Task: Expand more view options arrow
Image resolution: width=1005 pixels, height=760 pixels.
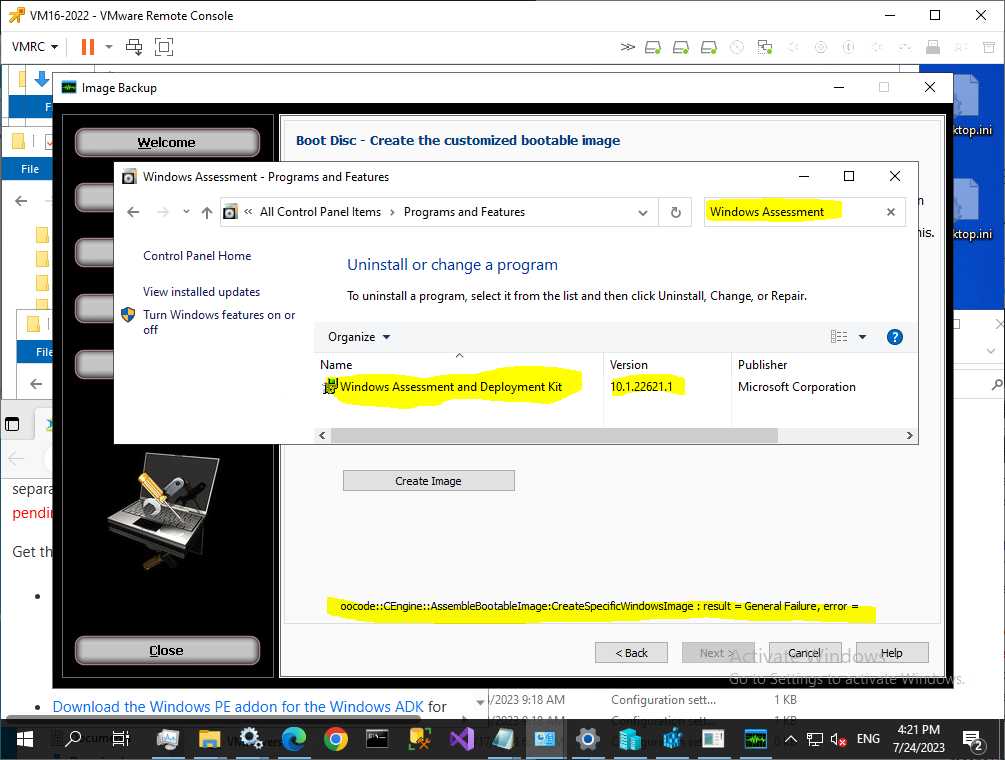Action: click(863, 337)
